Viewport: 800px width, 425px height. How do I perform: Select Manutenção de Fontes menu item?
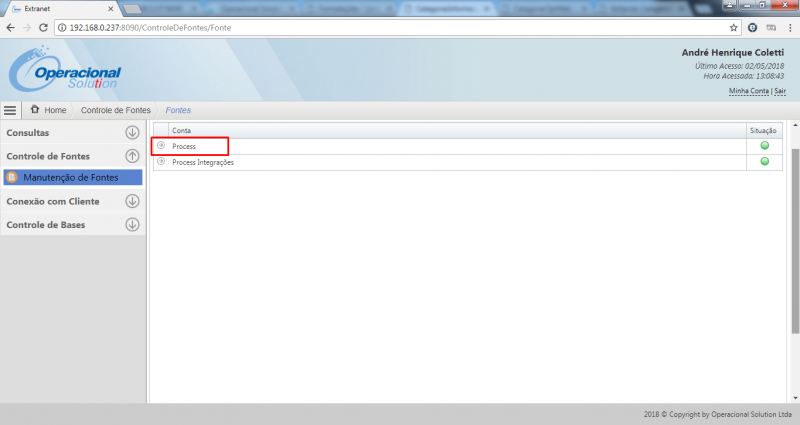click(x=70, y=177)
